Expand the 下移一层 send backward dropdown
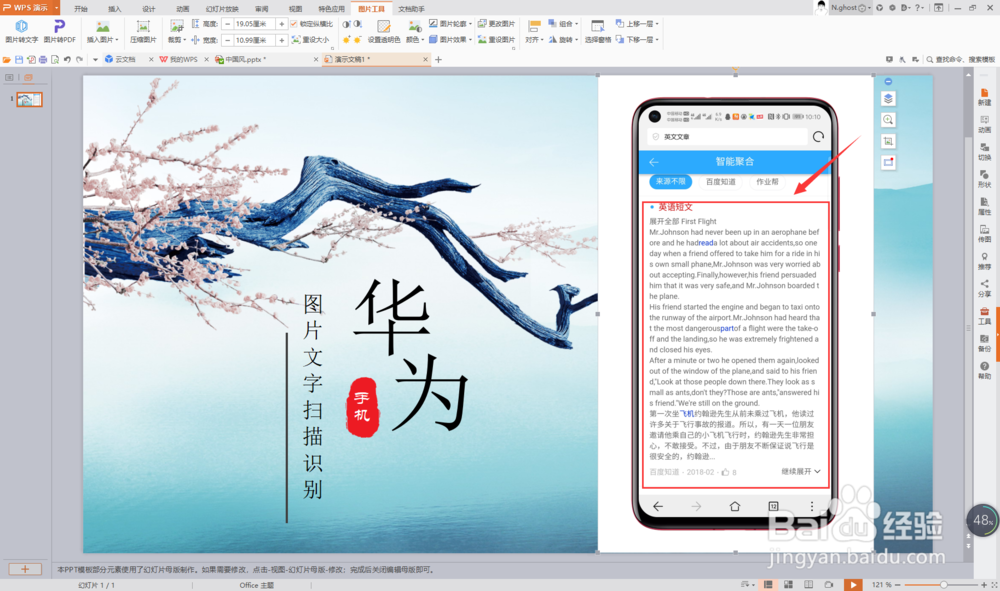Screen dimensions: 1000x591 pyautogui.click(x=657, y=40)
